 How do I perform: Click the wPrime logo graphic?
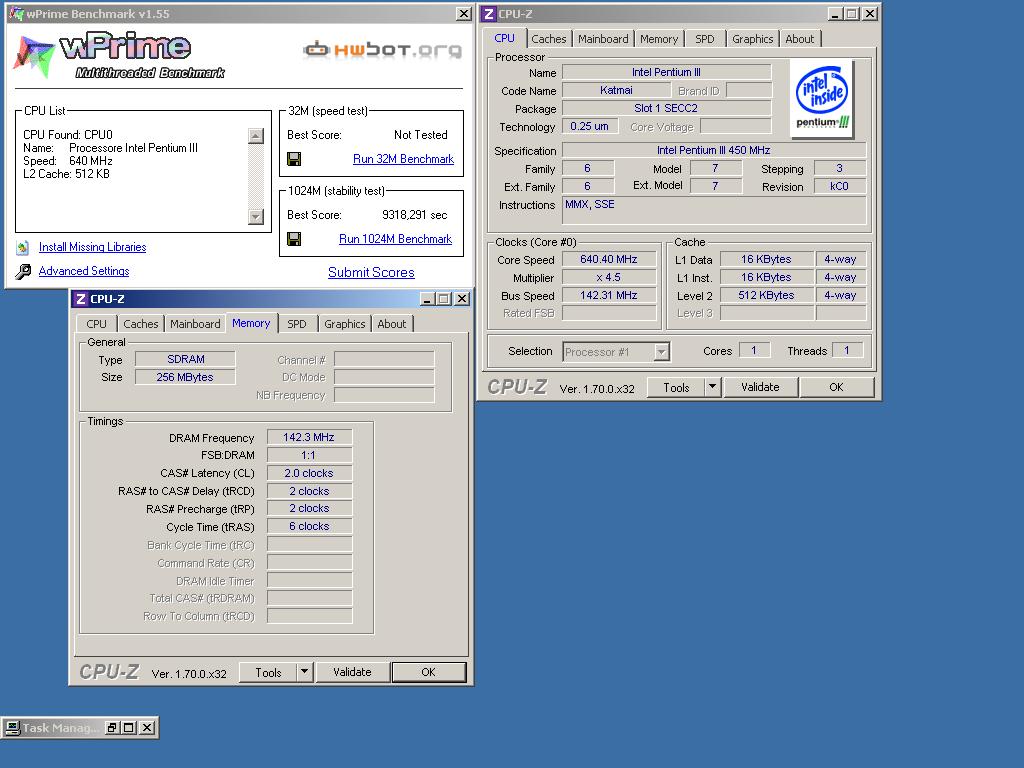tap(119, 56)
